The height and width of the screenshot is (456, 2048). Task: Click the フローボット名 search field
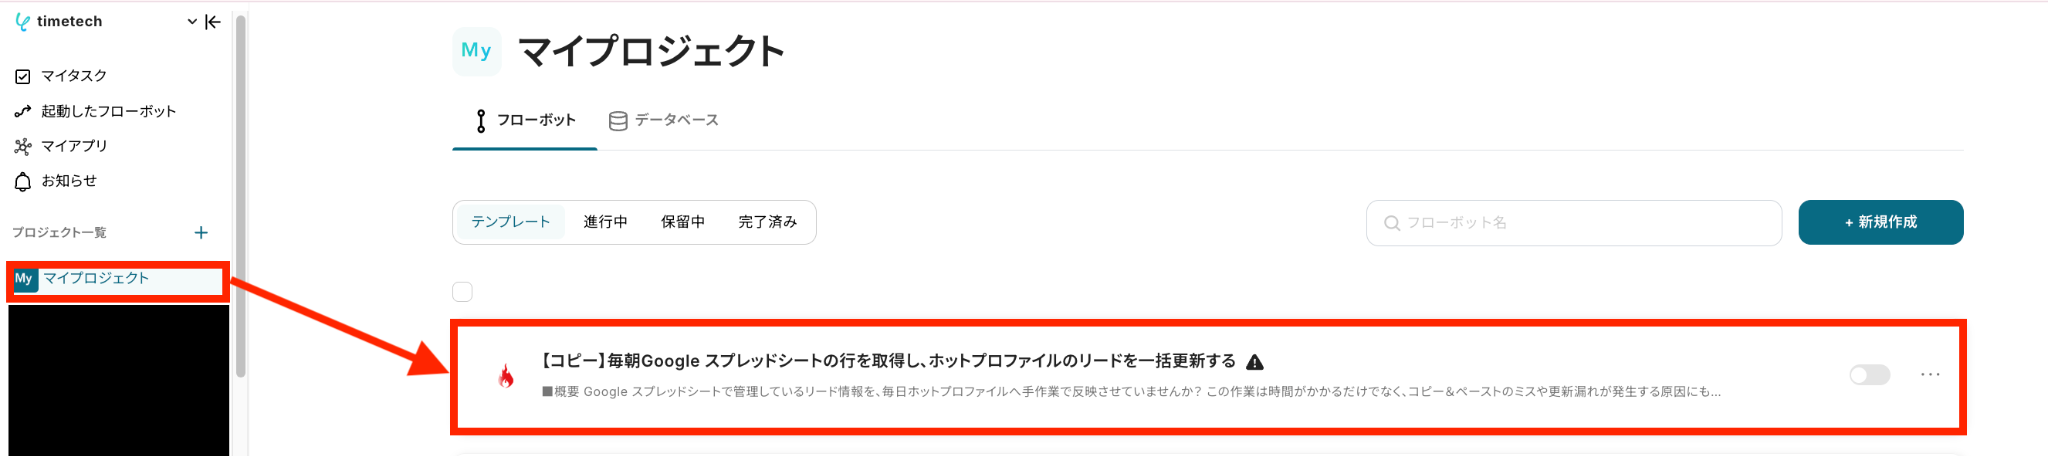(x=1574, y=223)
